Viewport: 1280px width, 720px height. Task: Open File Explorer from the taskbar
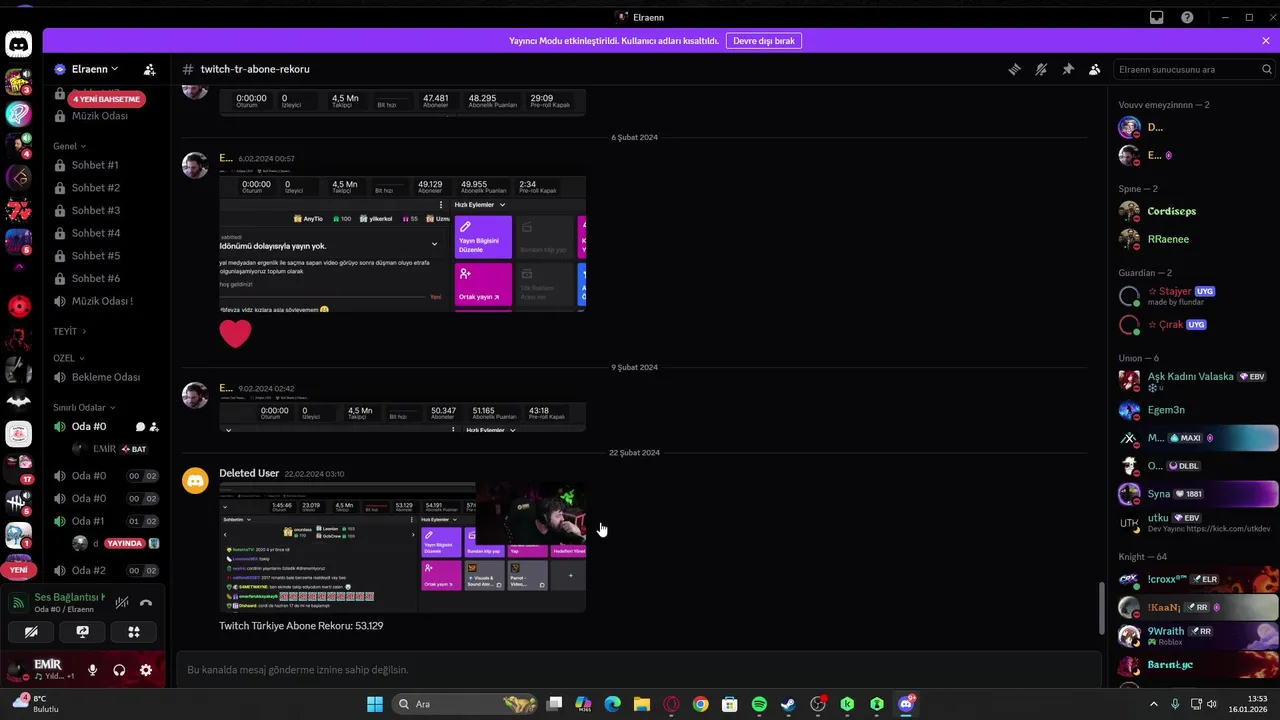[x=642, y=704]
